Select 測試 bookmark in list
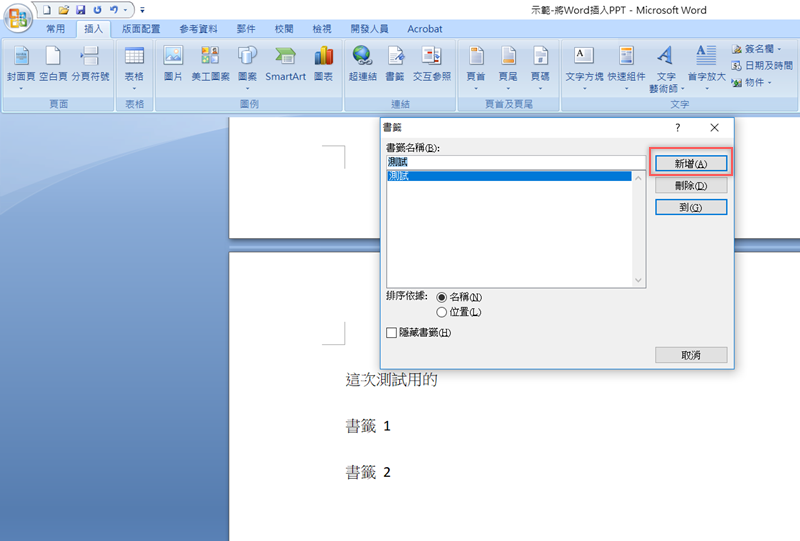 pos(509,176)
